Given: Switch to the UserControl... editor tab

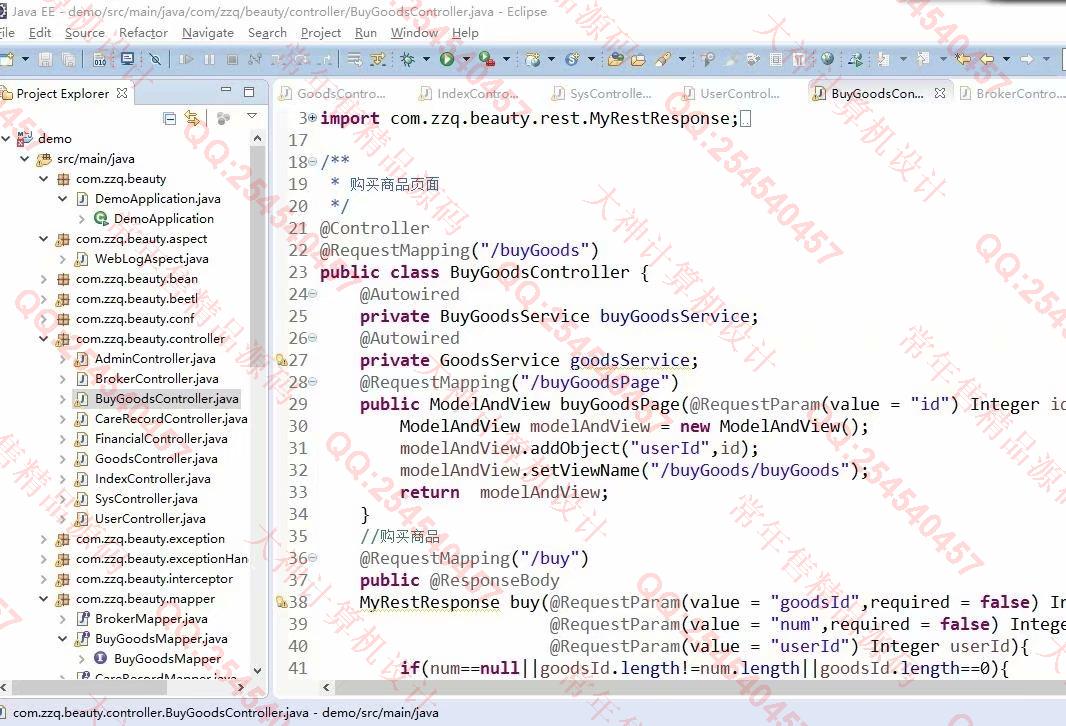Looking at the screenshot, I should coord(733,94).
